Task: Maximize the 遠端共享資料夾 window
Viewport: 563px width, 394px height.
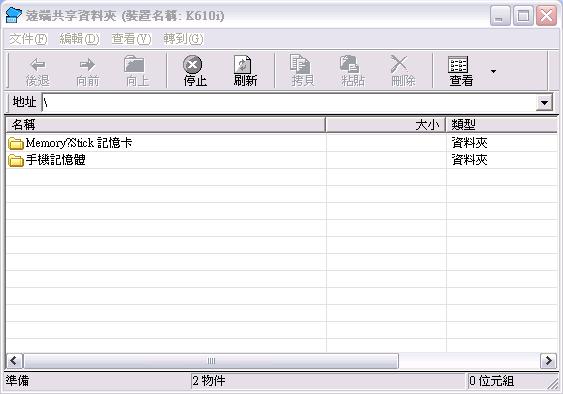Action: (523, 16)
